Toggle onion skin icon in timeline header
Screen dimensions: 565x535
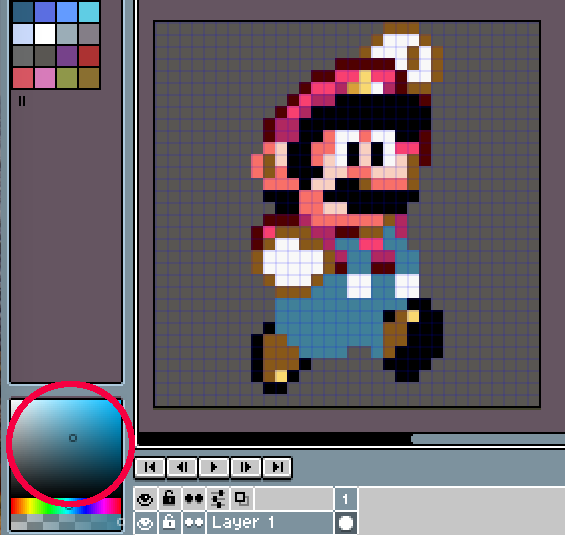(242, 499)
